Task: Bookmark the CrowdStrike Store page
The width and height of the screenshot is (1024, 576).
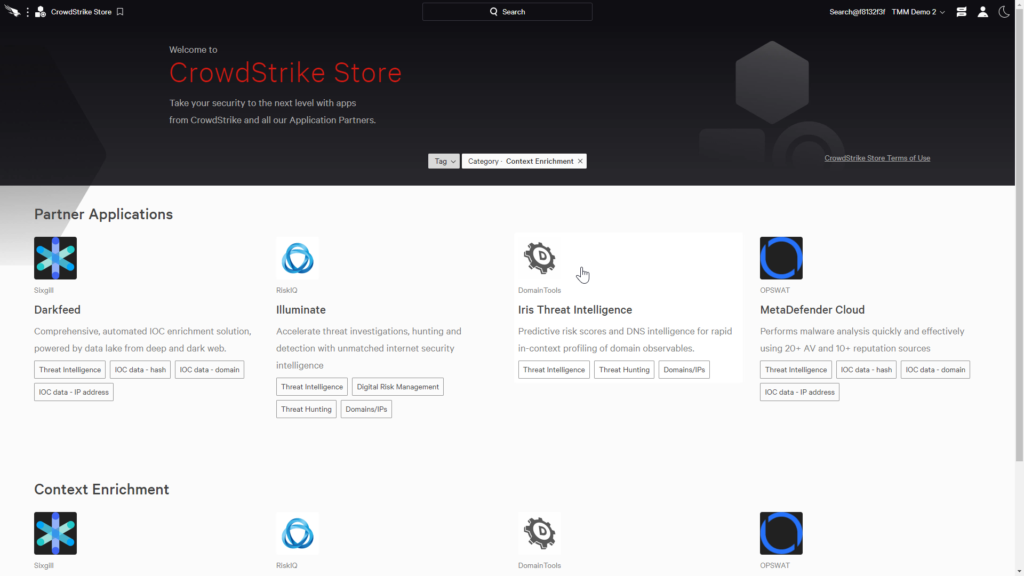Action: [x=120, y=12]
